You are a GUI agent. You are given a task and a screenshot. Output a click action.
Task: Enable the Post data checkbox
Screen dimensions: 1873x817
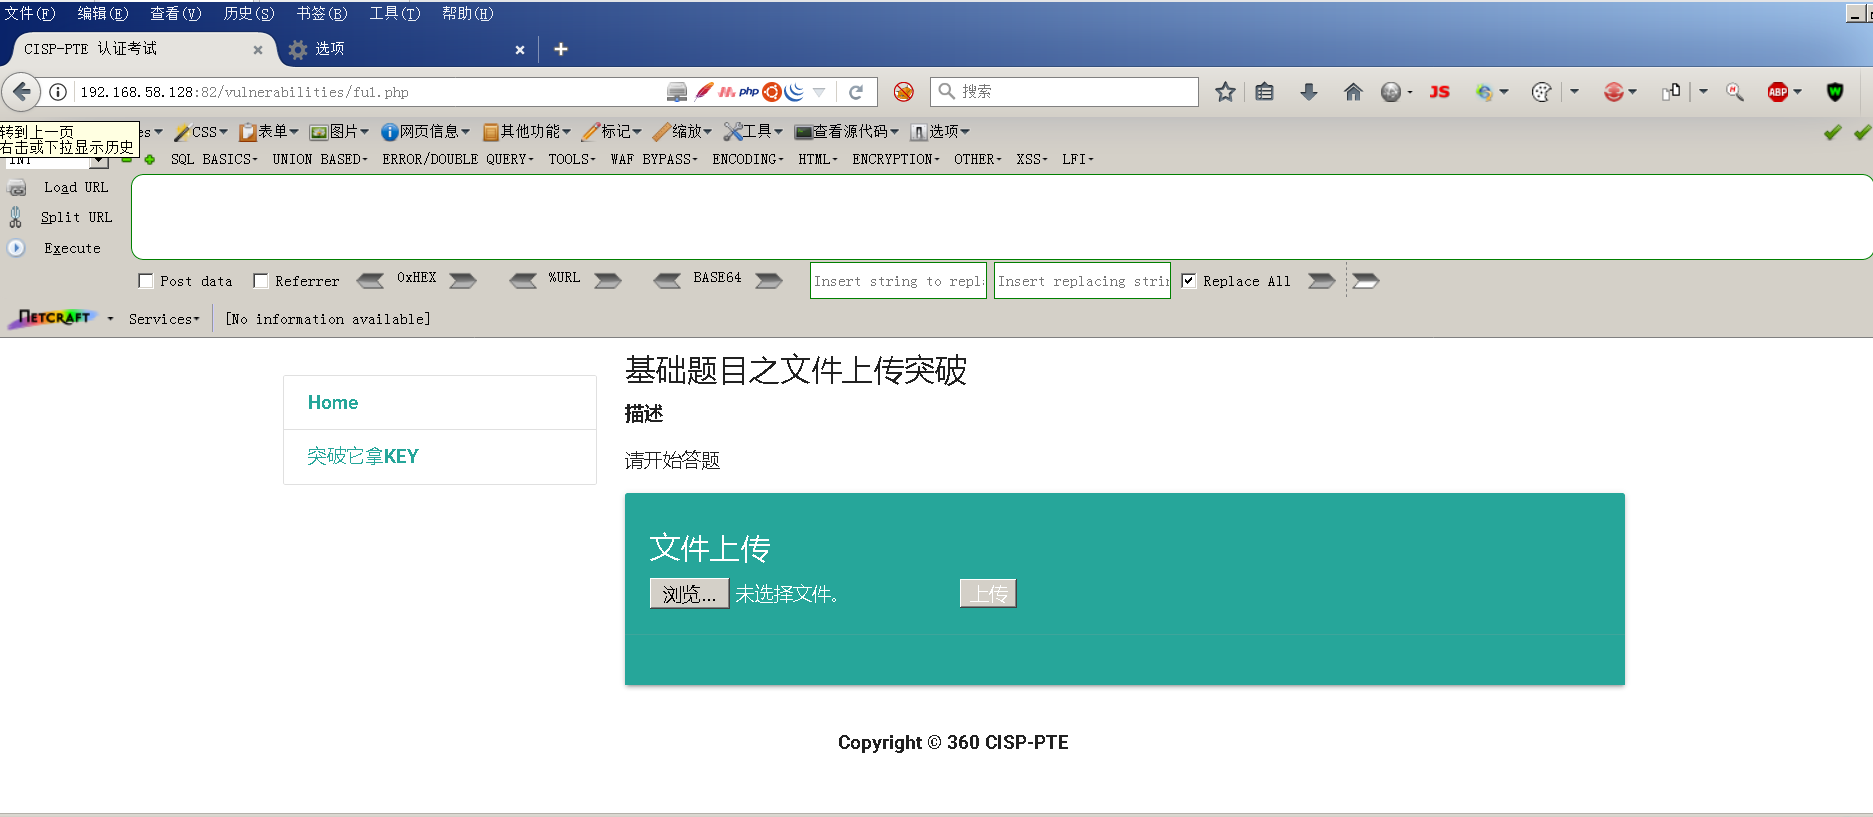point(146,281)
